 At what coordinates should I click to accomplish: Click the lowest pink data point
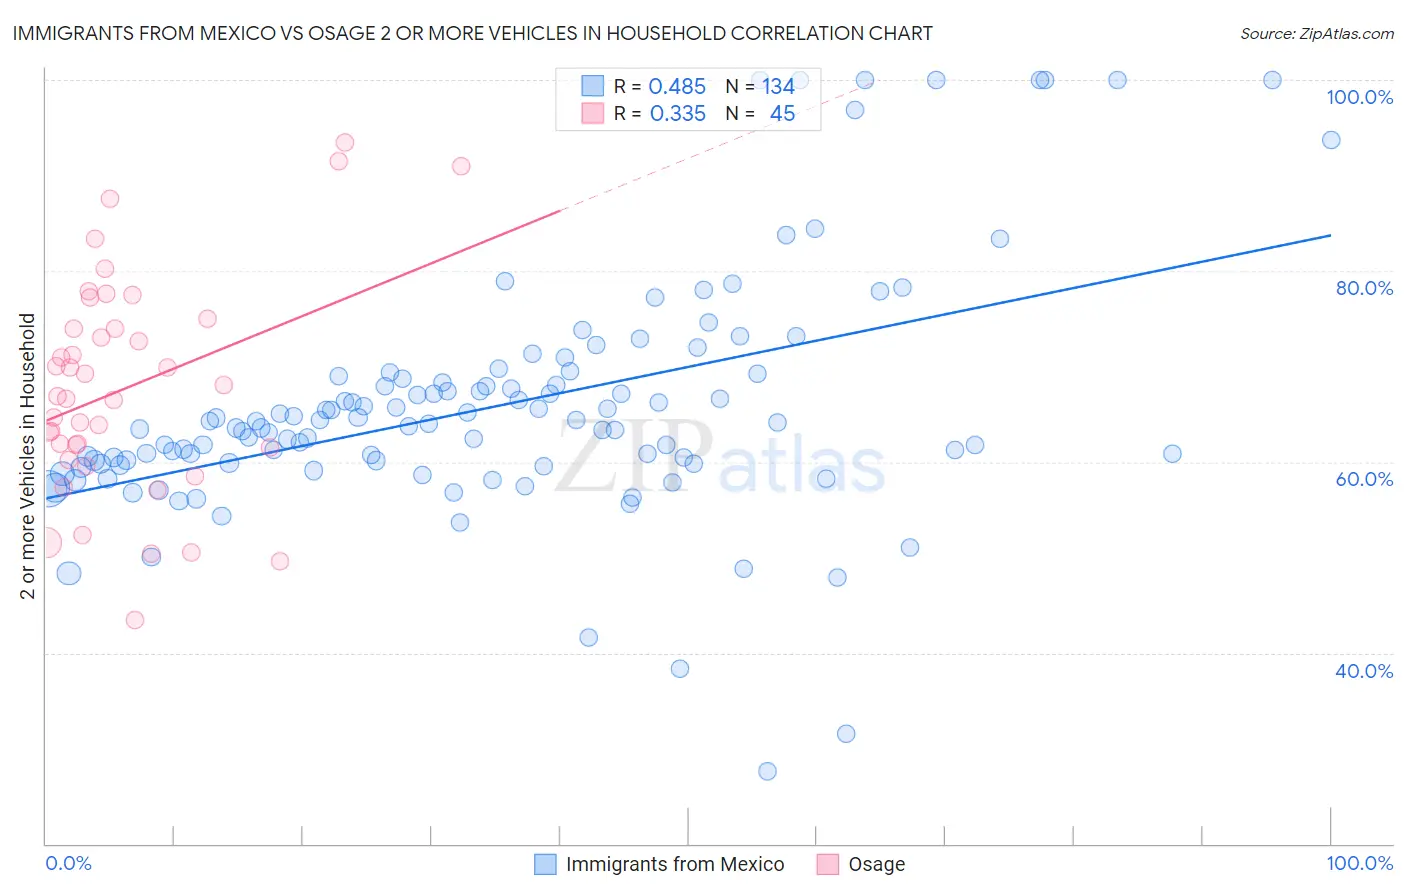pos(135,620)
